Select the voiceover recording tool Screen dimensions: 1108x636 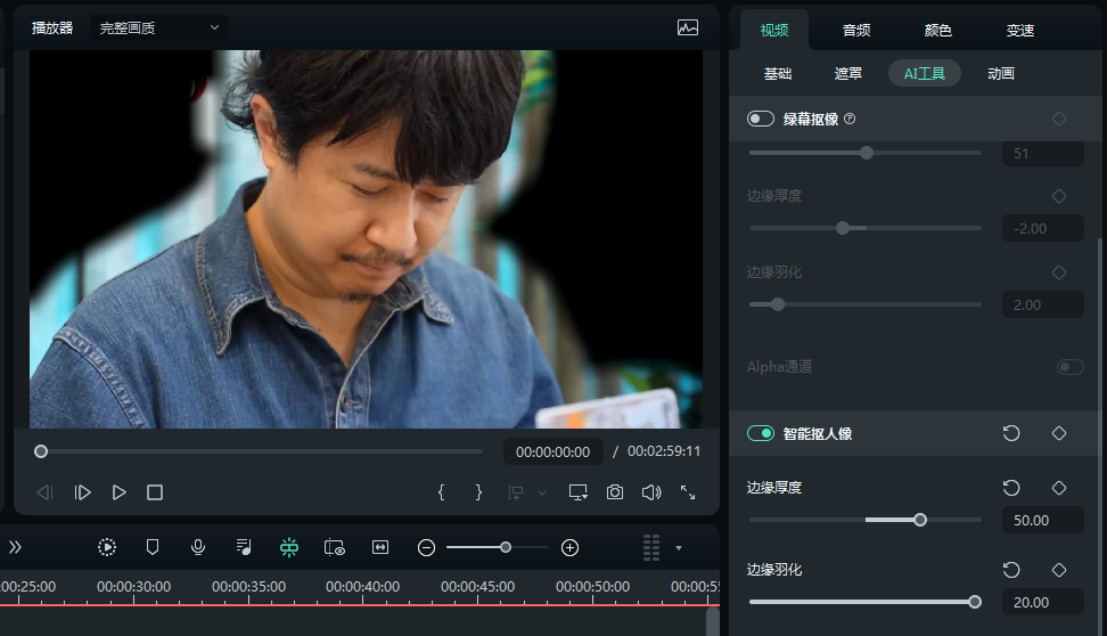(x=197, y=547)
